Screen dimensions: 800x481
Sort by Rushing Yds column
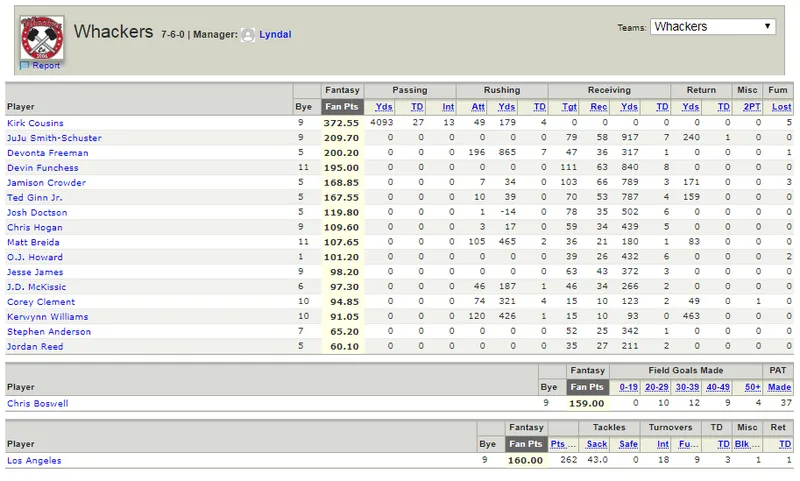[x=506, y=107]
